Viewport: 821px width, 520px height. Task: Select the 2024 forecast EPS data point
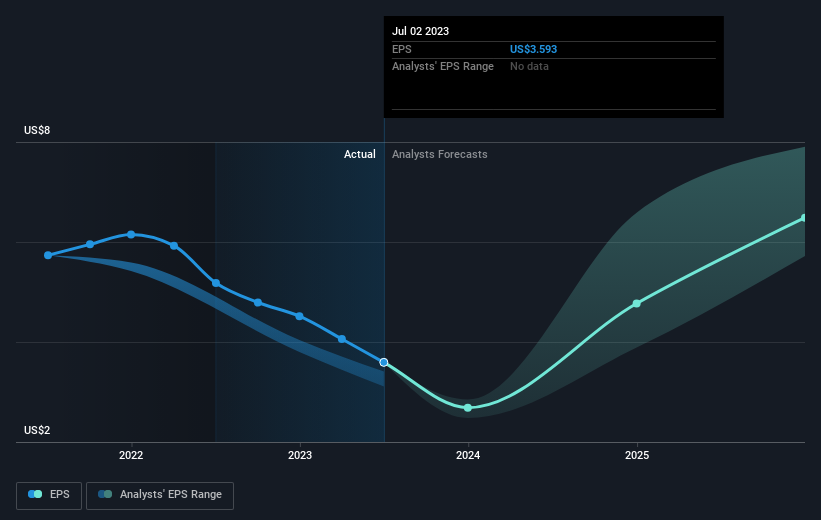tap(468, 407)
